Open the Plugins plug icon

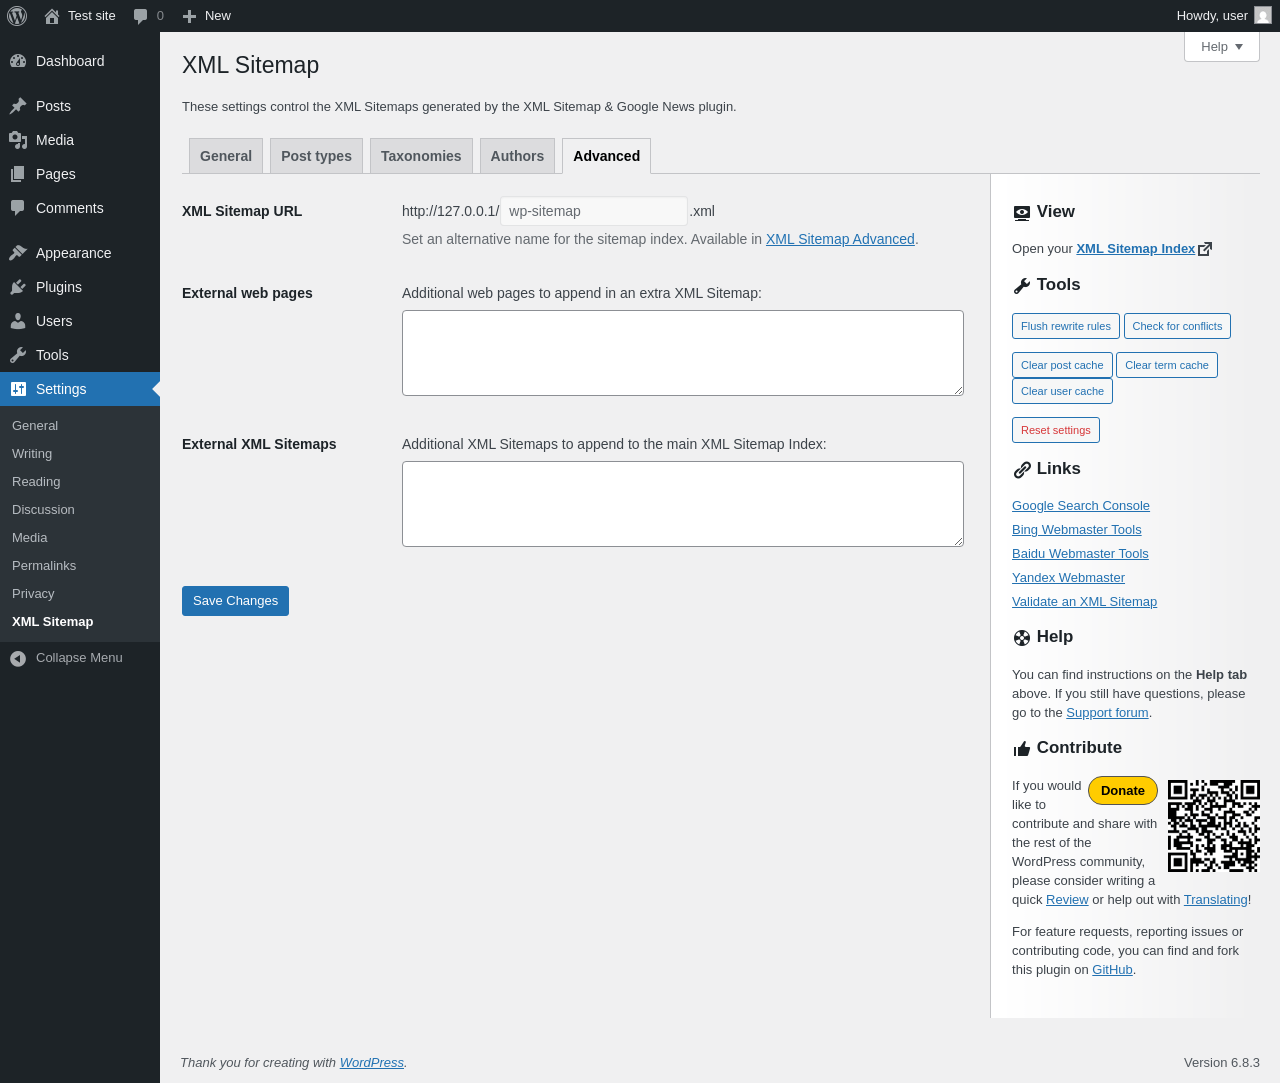point(18,287)
